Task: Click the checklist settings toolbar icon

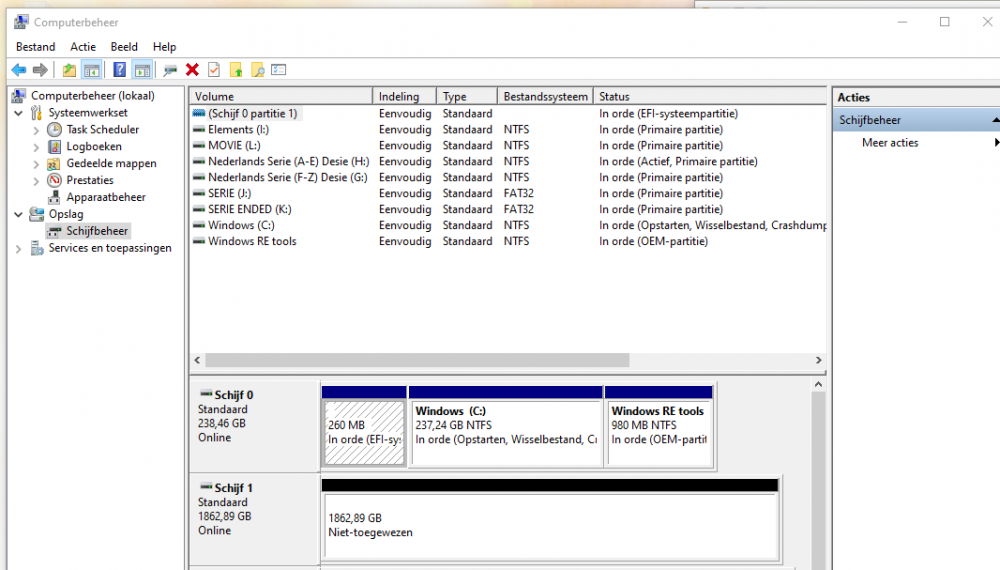Action: pos(279,69)
